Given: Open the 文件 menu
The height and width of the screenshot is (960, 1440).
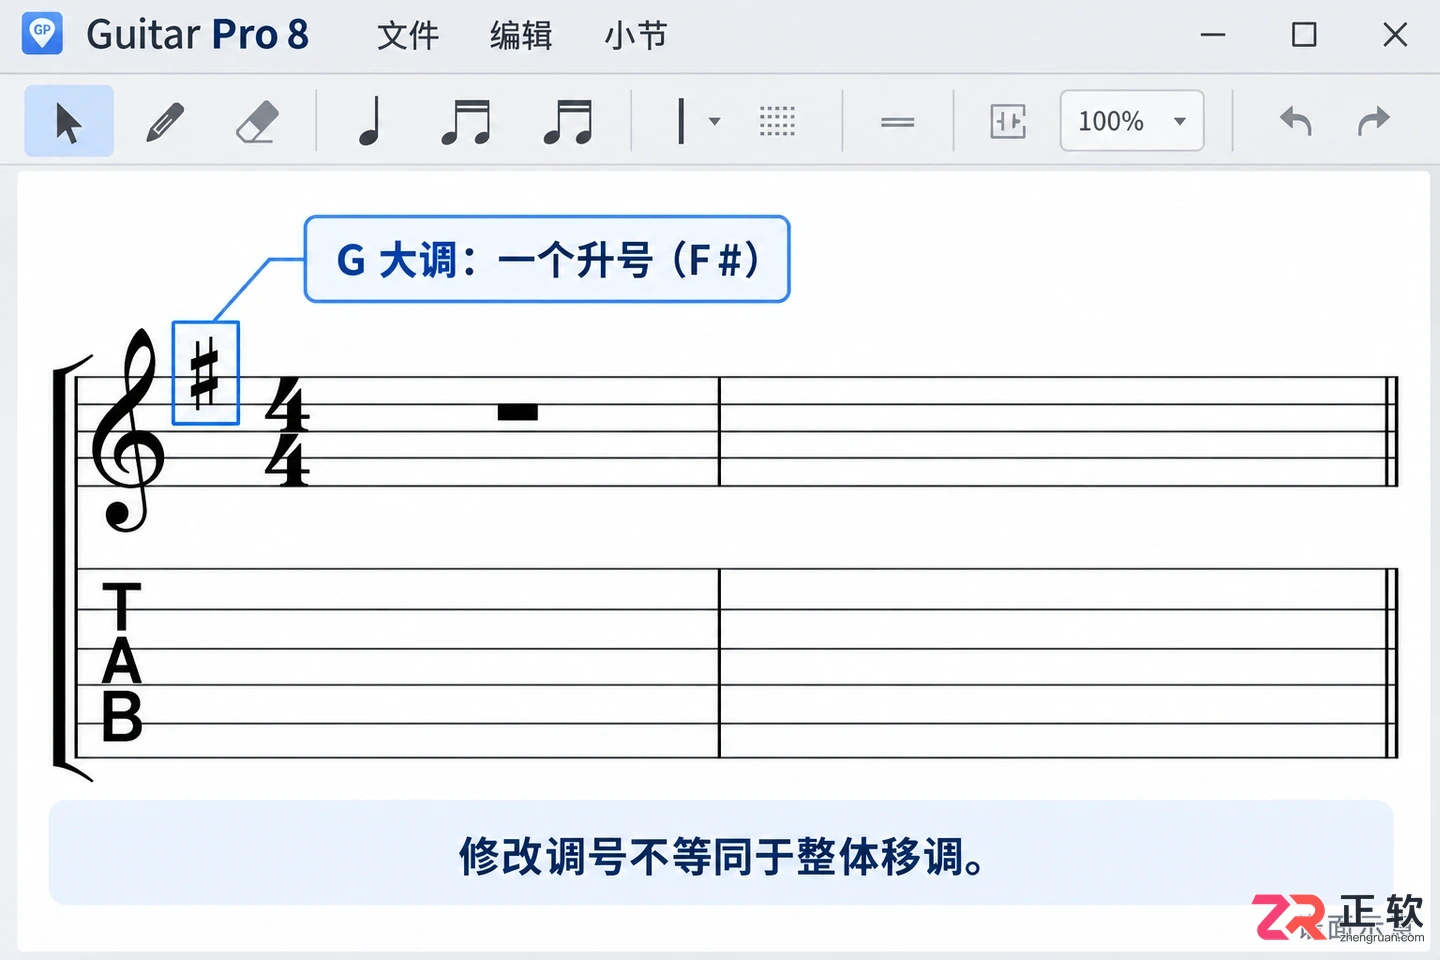Looking at the screenshot, I should (408, 36).
